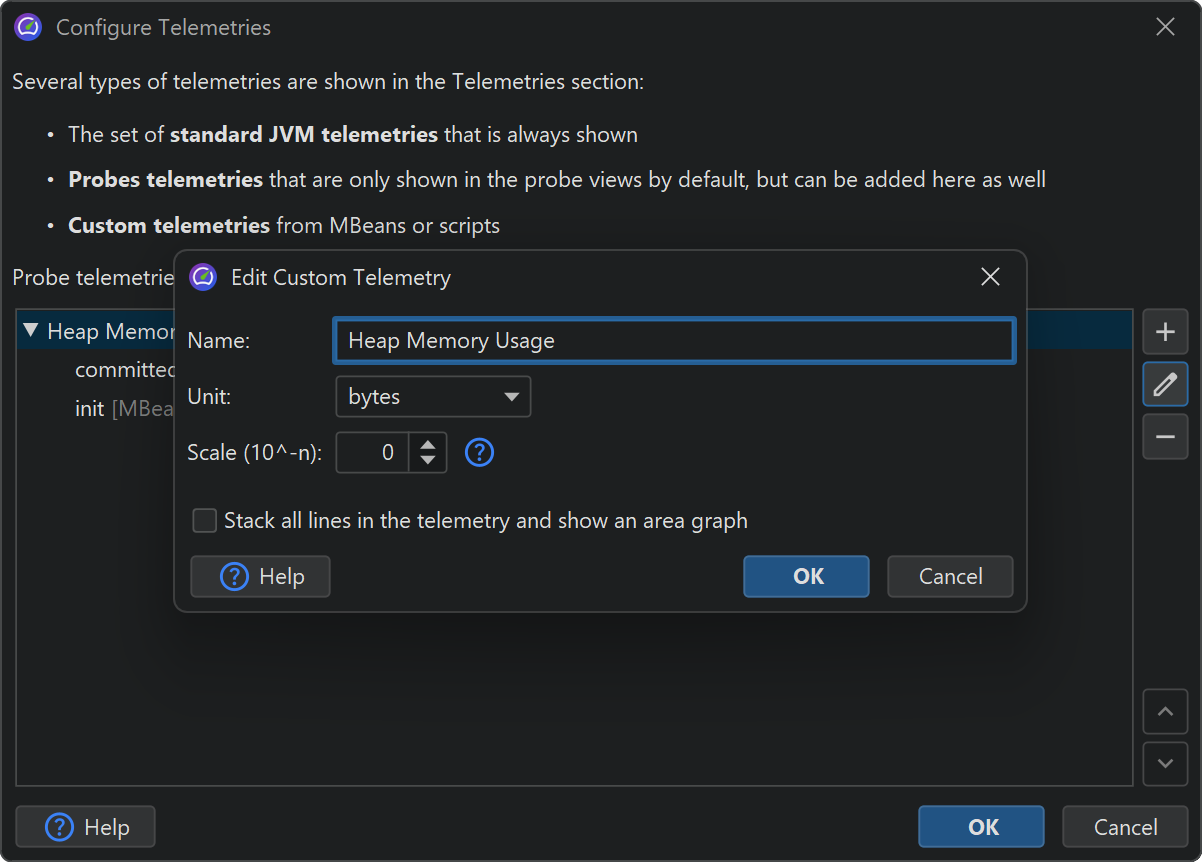
Task: Click the Scale number input field
Action: (372, 453)
